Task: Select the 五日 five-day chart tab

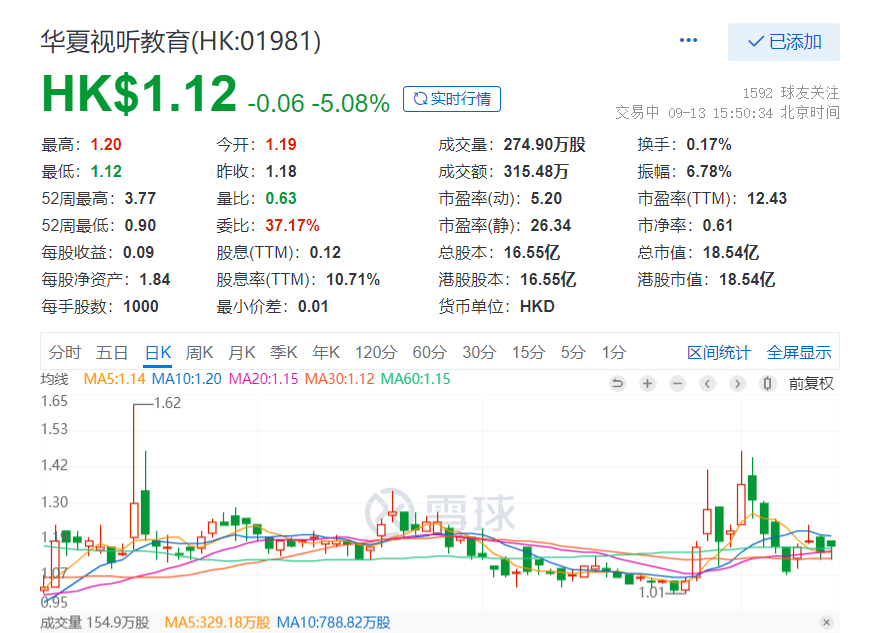Action: (x=112, y=352)
